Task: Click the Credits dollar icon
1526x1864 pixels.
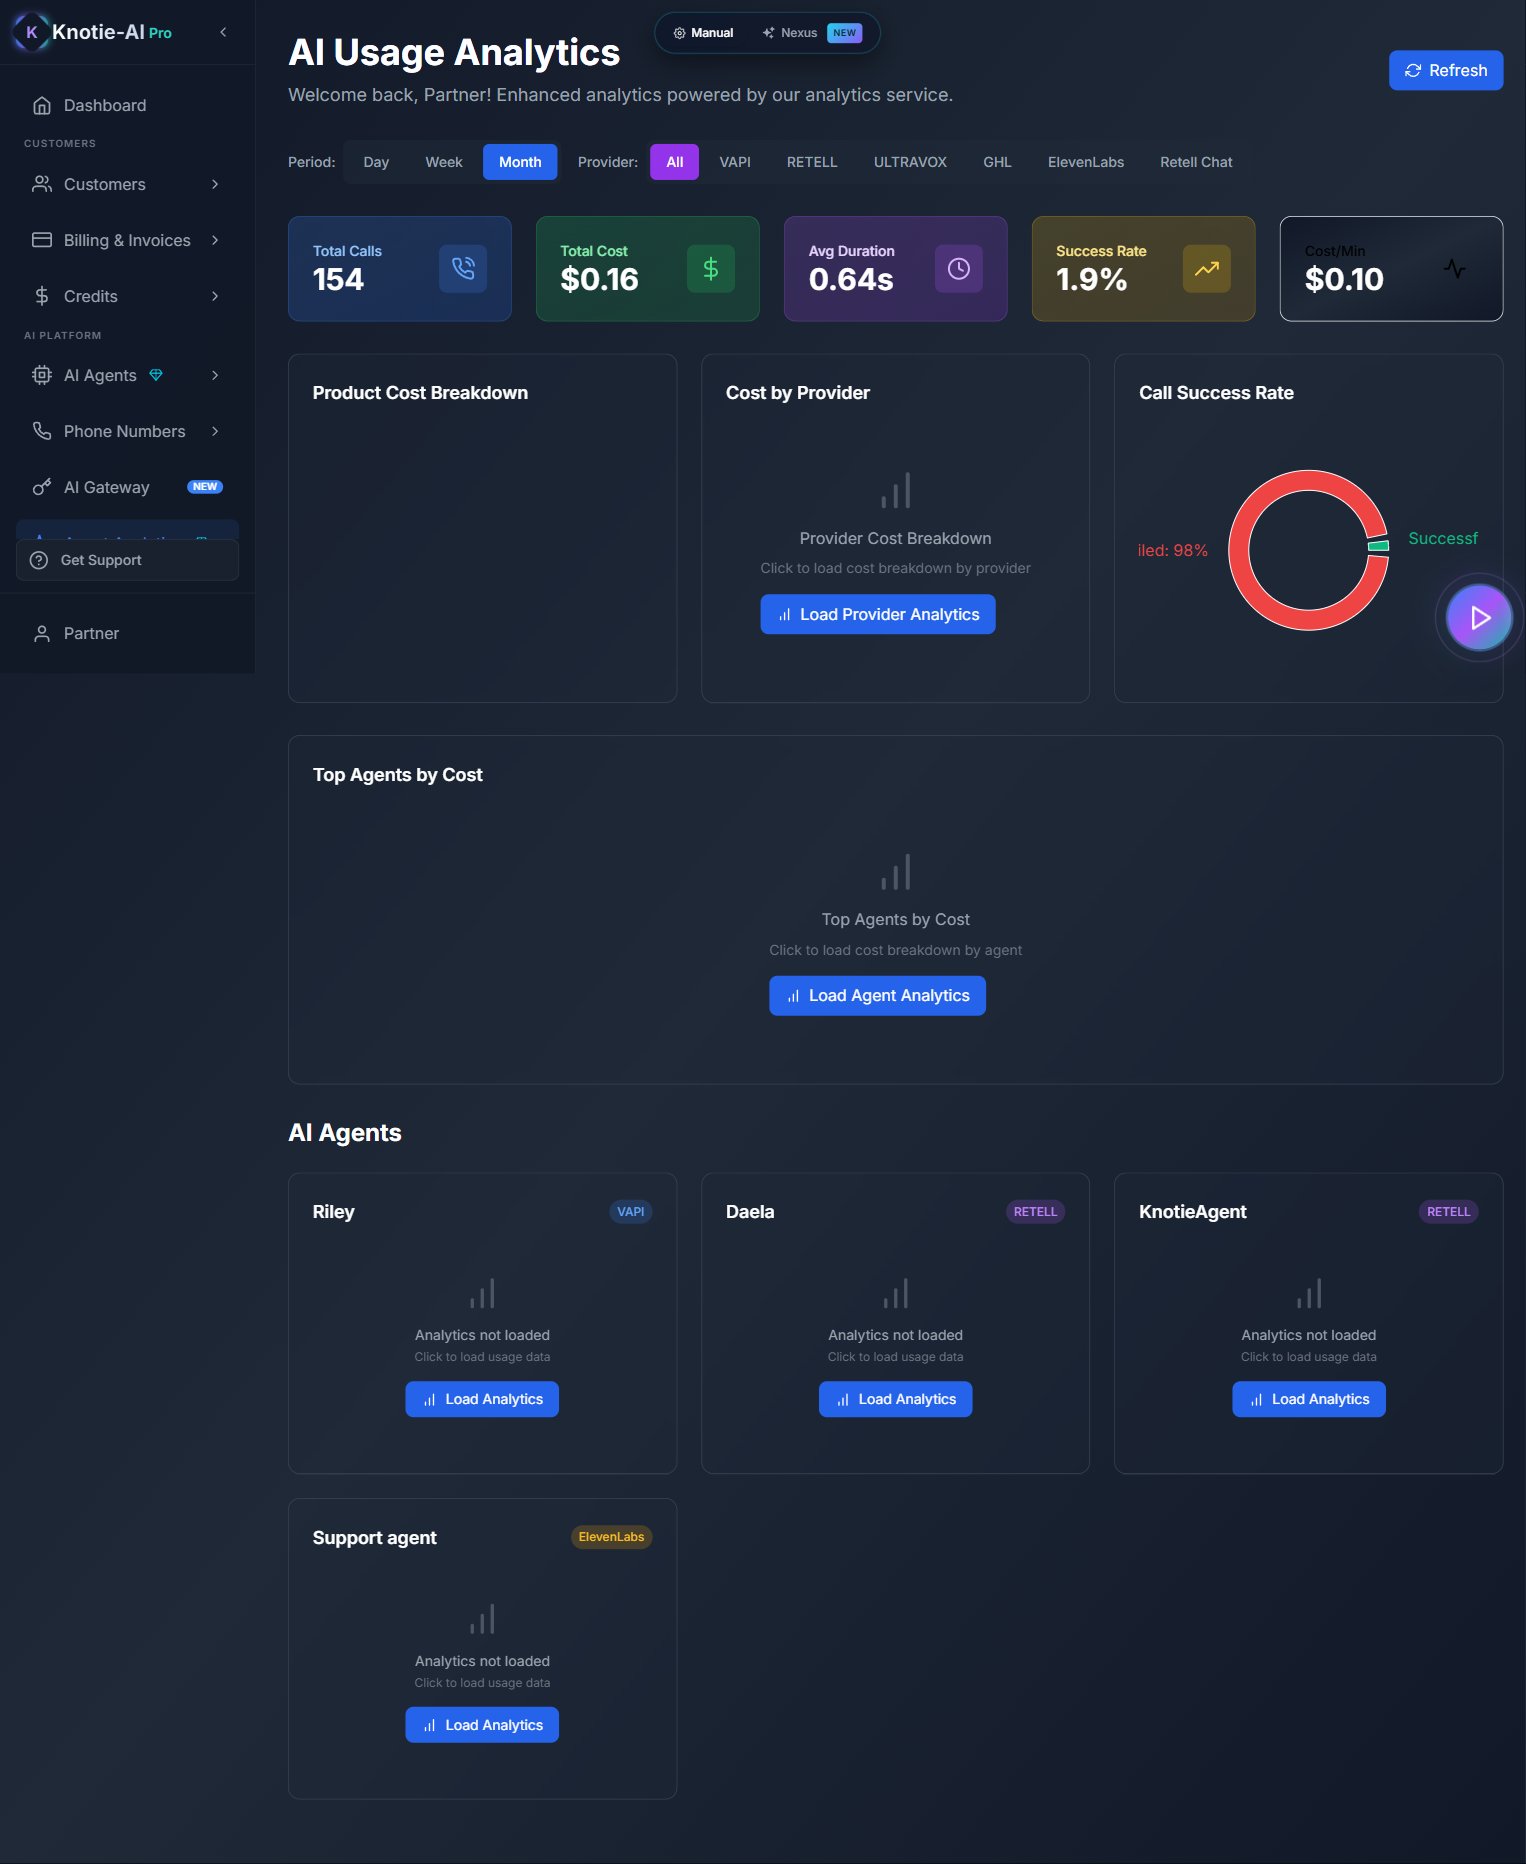Action: coord(42,296)
